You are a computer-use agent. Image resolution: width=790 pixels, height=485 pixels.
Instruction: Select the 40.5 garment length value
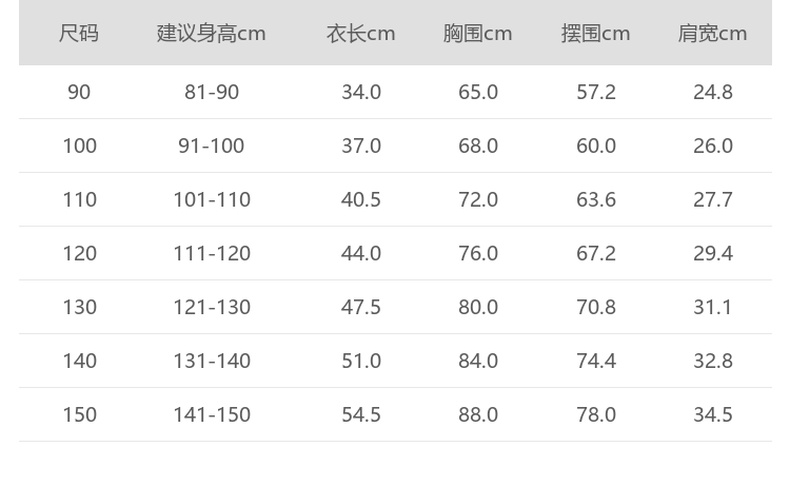click(x=361, y=200)
